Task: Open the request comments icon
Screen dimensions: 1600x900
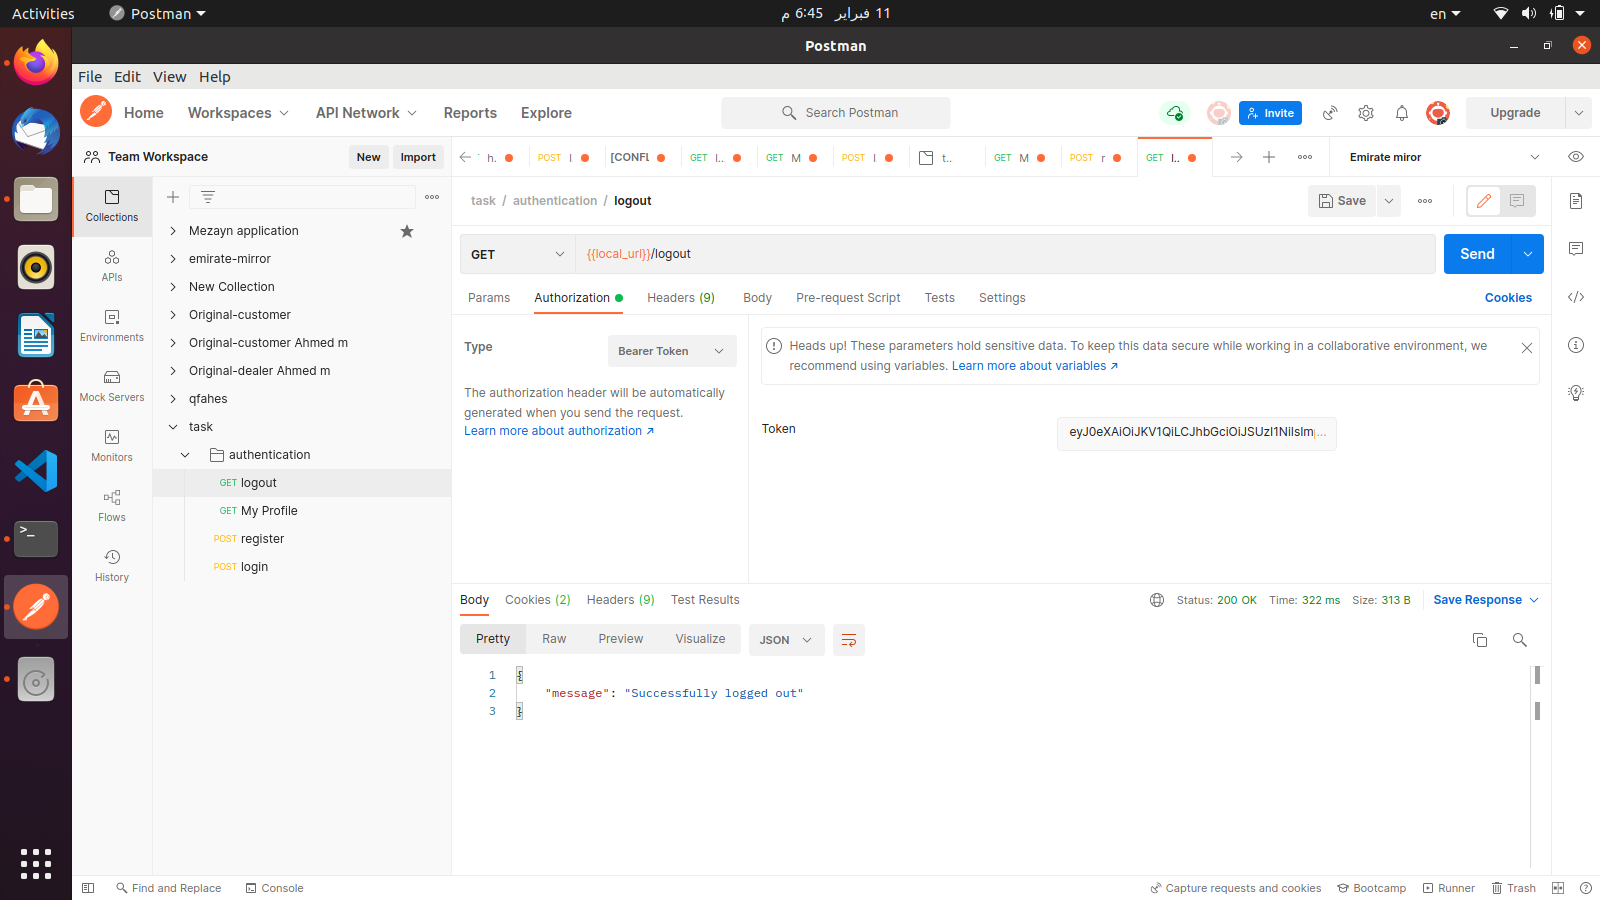Action: (x=1576, y=249)
